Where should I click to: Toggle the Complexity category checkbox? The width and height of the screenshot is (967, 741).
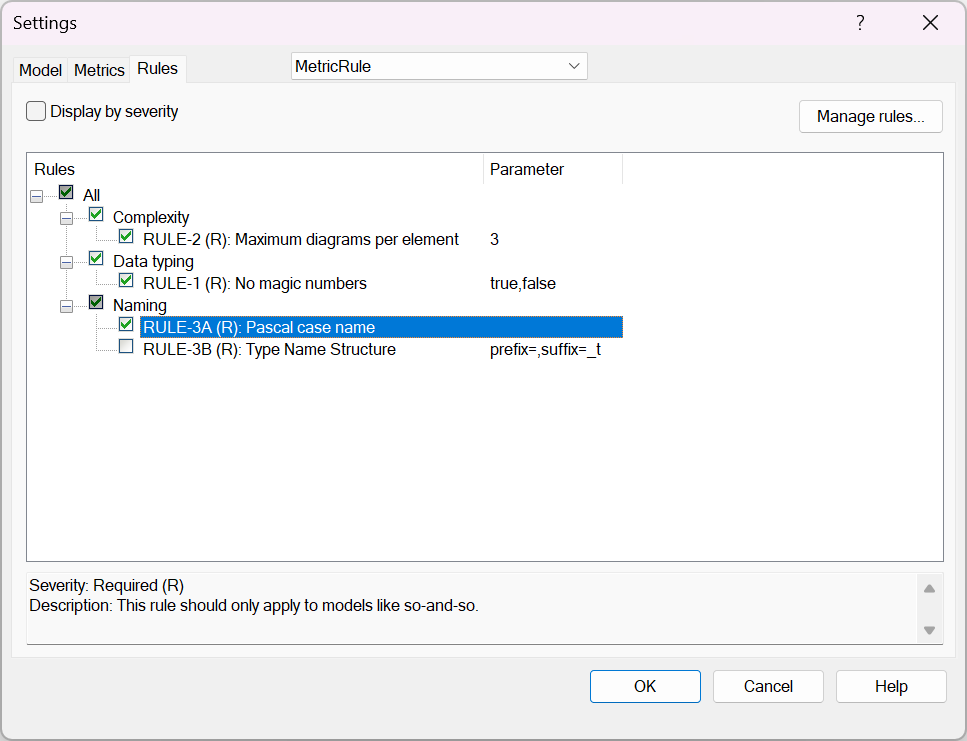click(x=96, y=216)
